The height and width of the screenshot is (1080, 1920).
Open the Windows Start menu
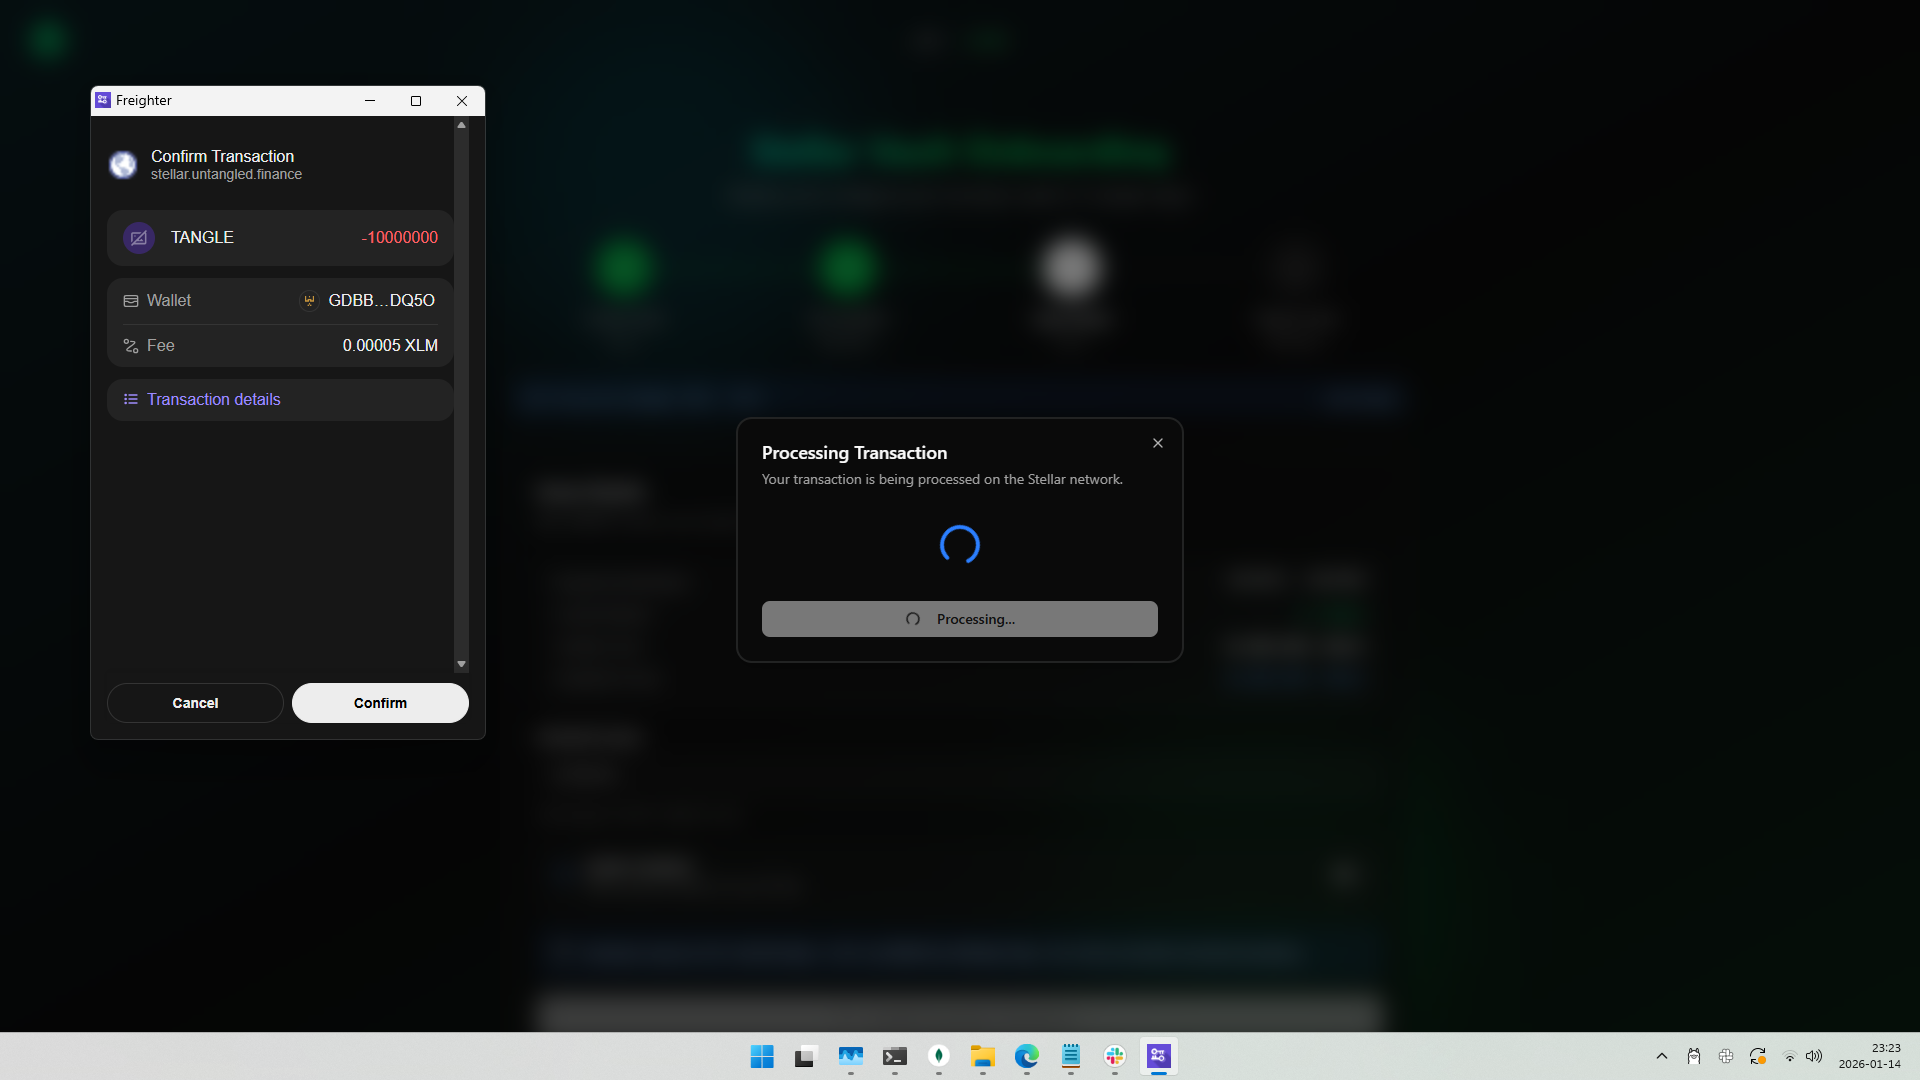[x=762, y=1056]
